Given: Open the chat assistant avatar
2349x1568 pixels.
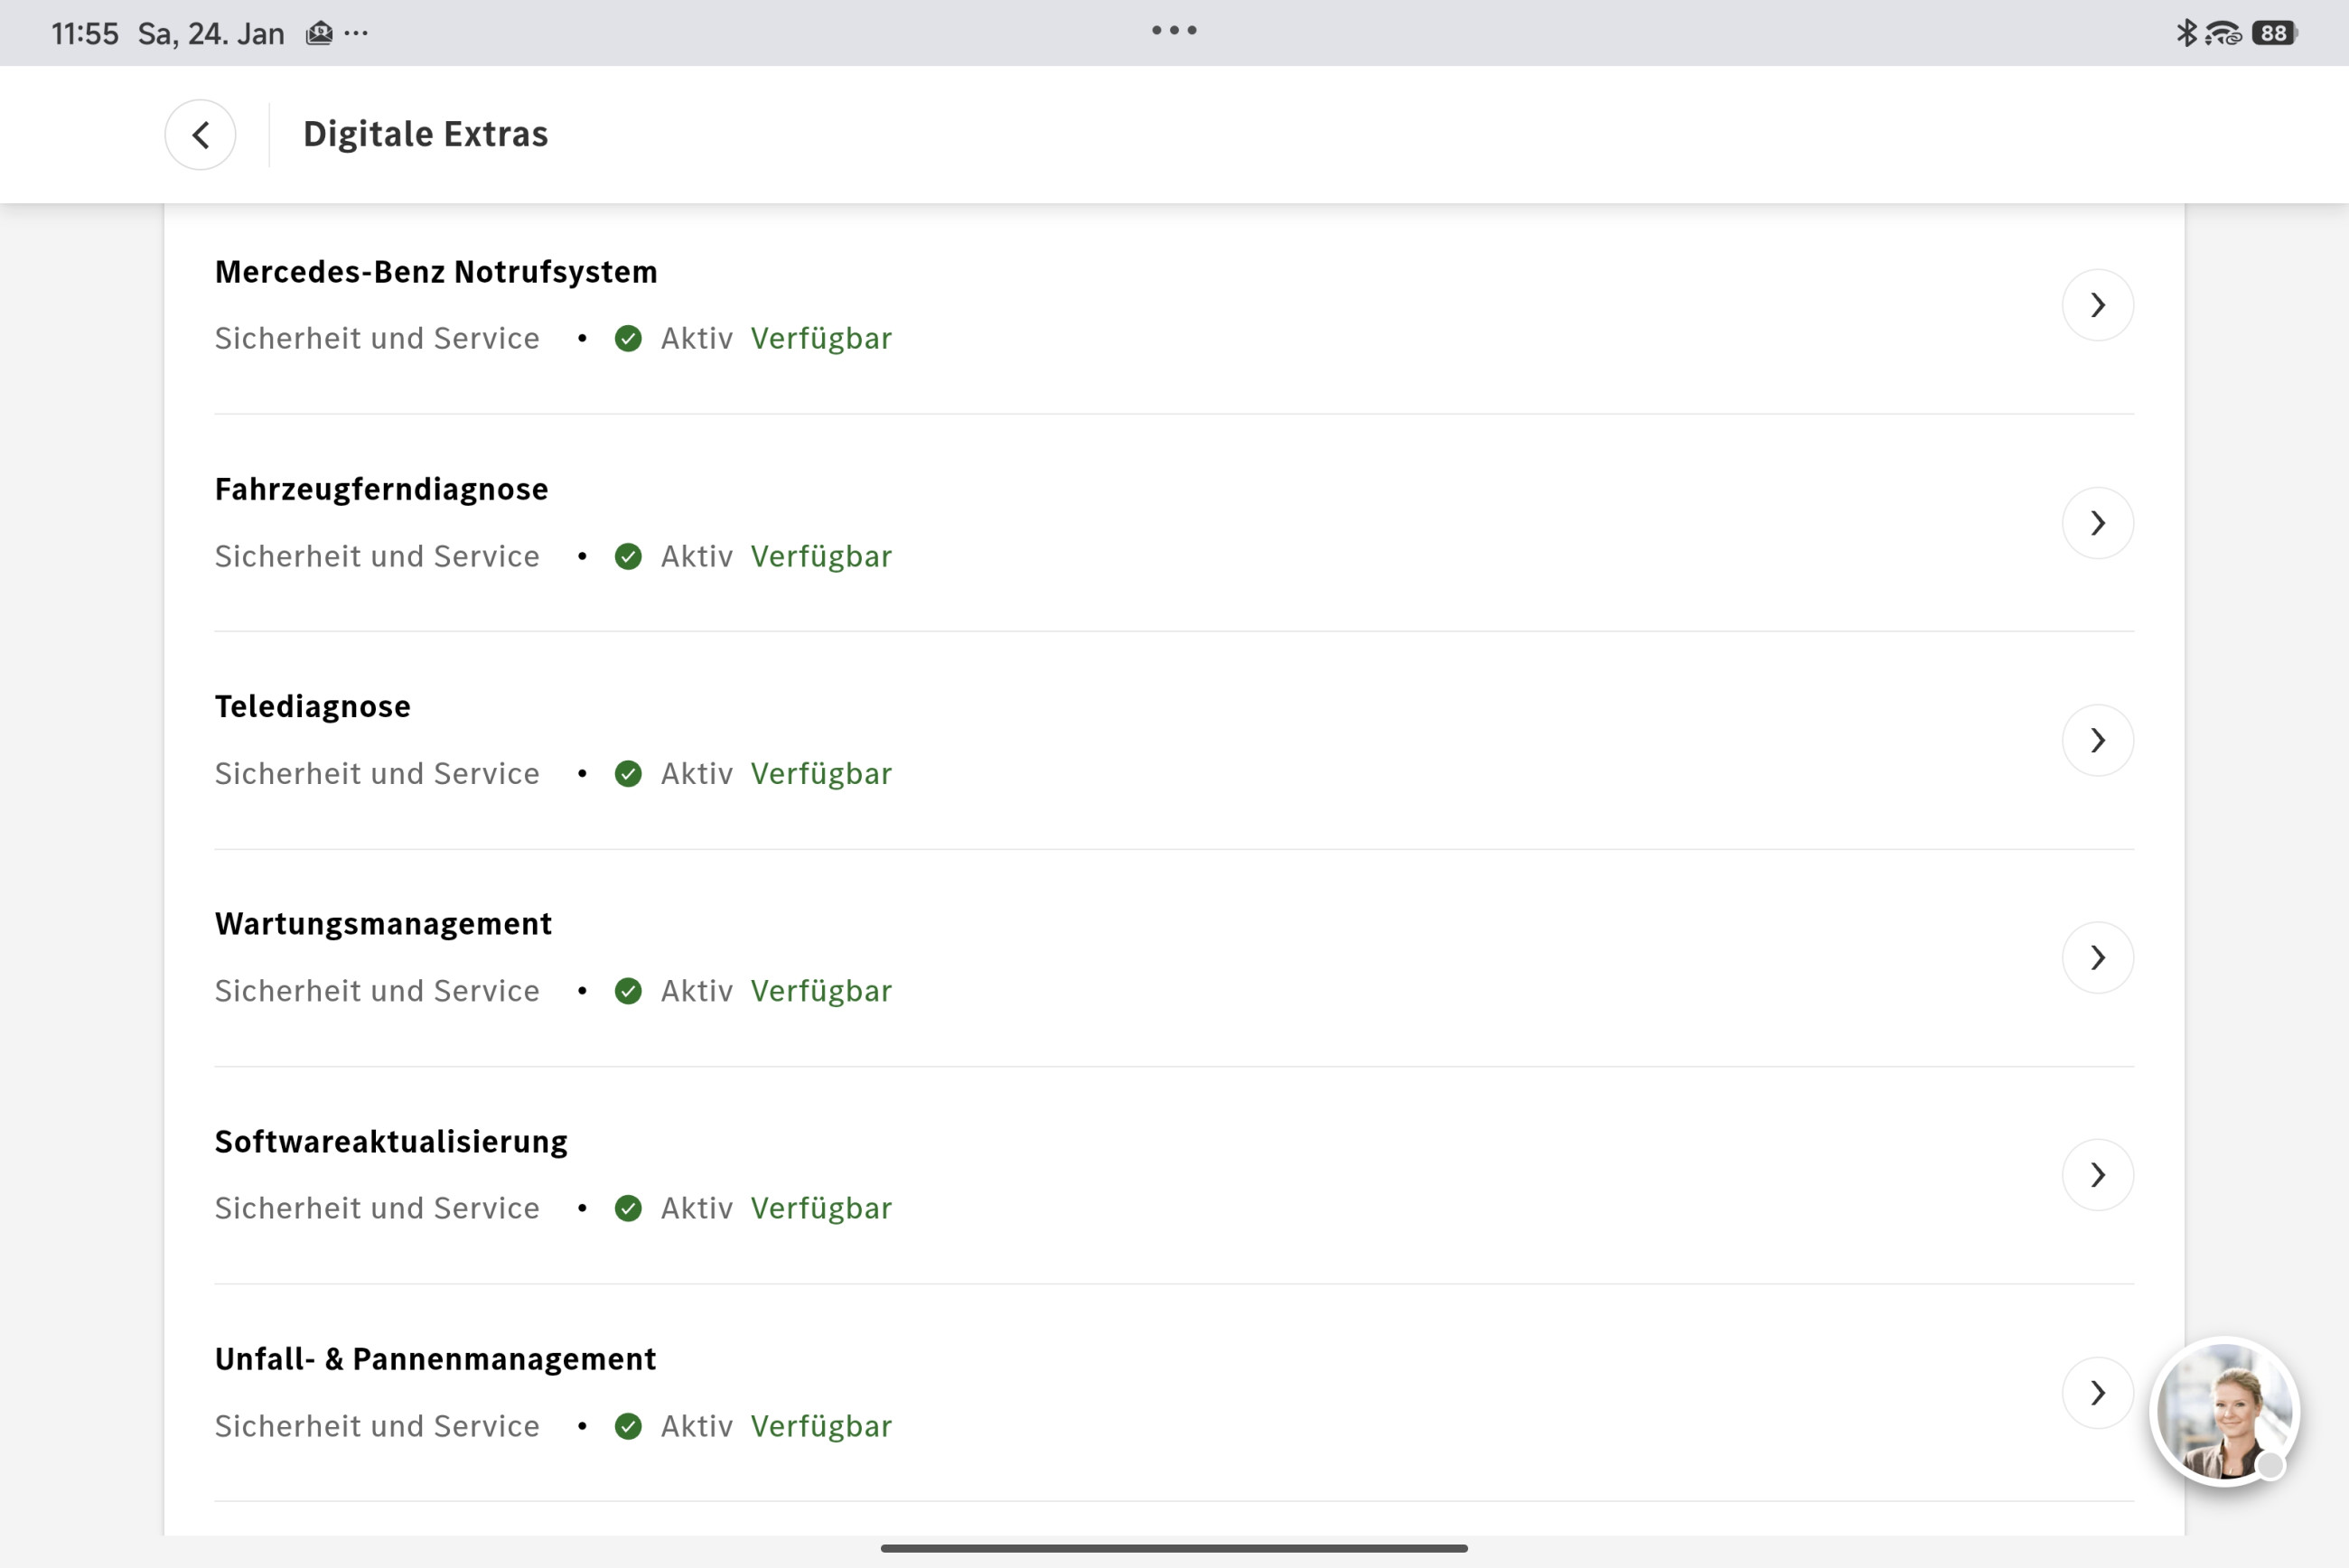Looking at the screenshot, I should (x=2224, y=1411).
